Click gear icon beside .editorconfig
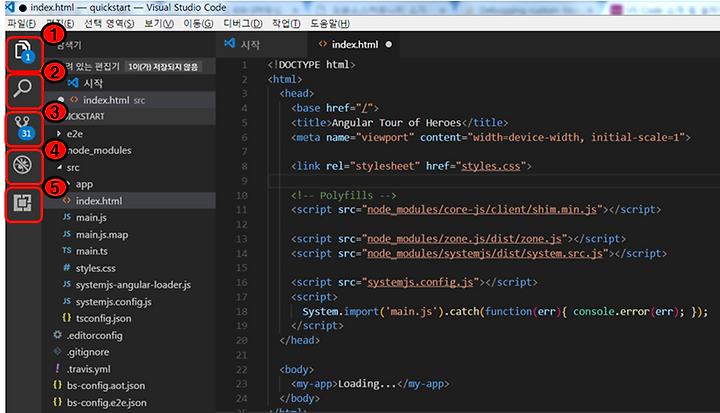The height and width of the screenshot is (413, 720). [57, 334]
